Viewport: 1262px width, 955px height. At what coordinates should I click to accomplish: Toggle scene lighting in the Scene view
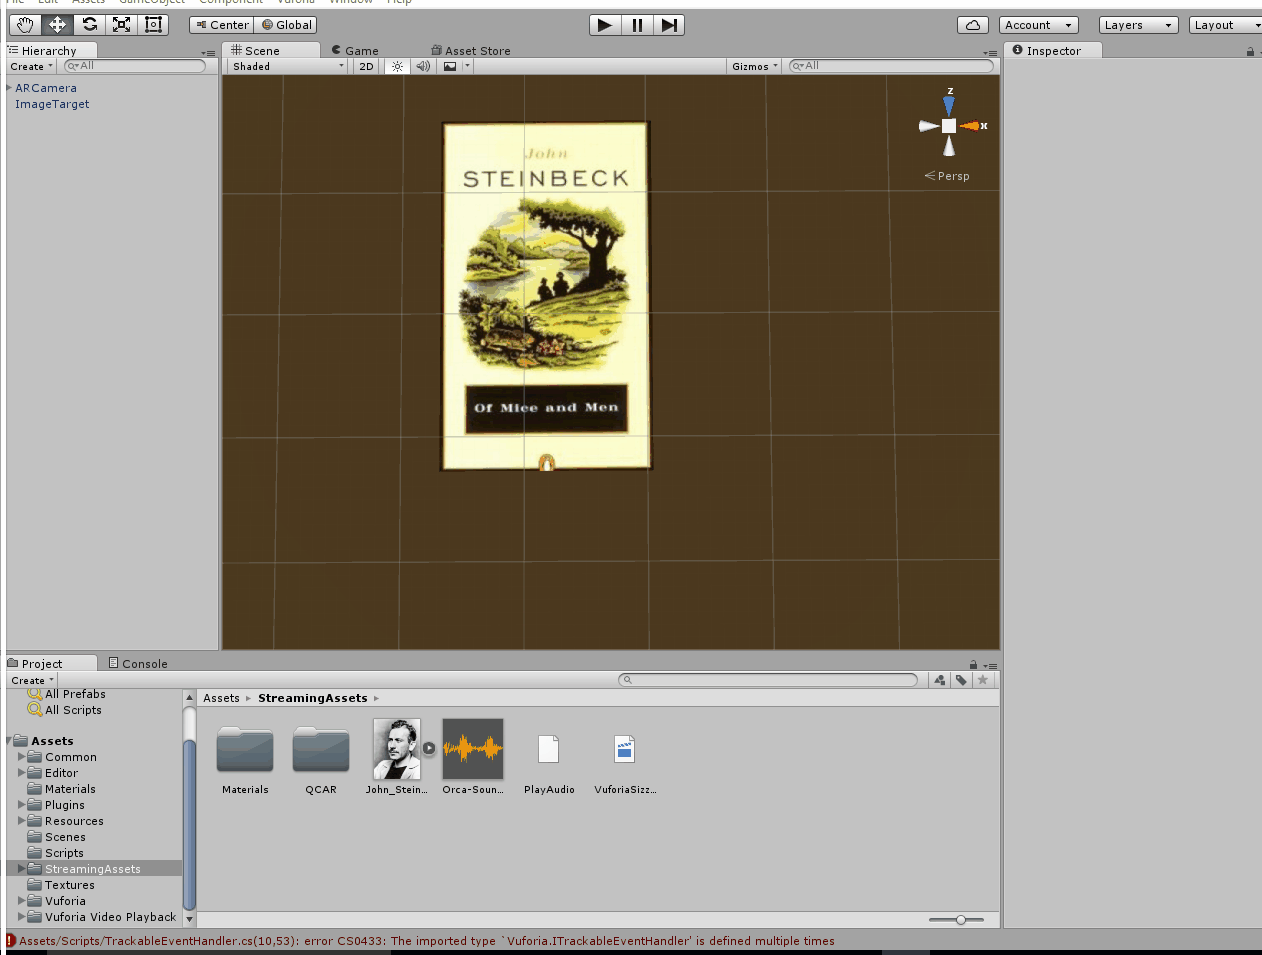[x=396, y=66]
